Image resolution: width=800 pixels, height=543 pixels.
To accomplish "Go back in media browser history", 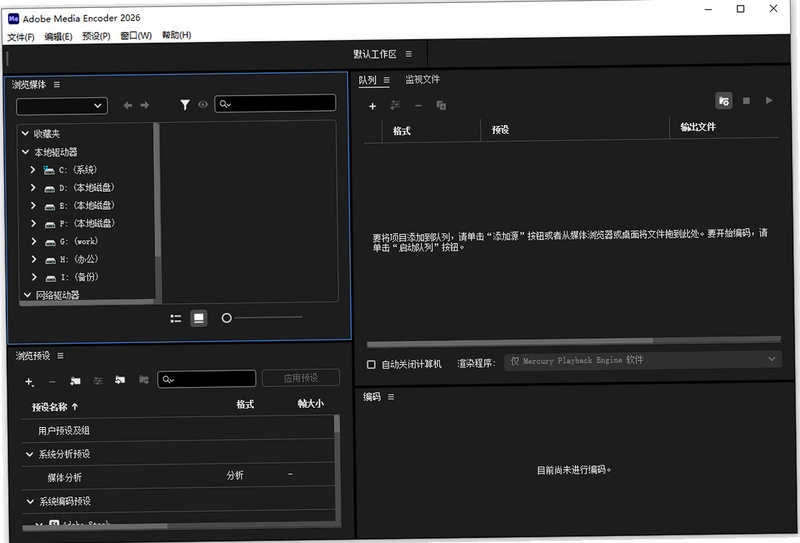I will pyautogui.click(x=128, y=105).
